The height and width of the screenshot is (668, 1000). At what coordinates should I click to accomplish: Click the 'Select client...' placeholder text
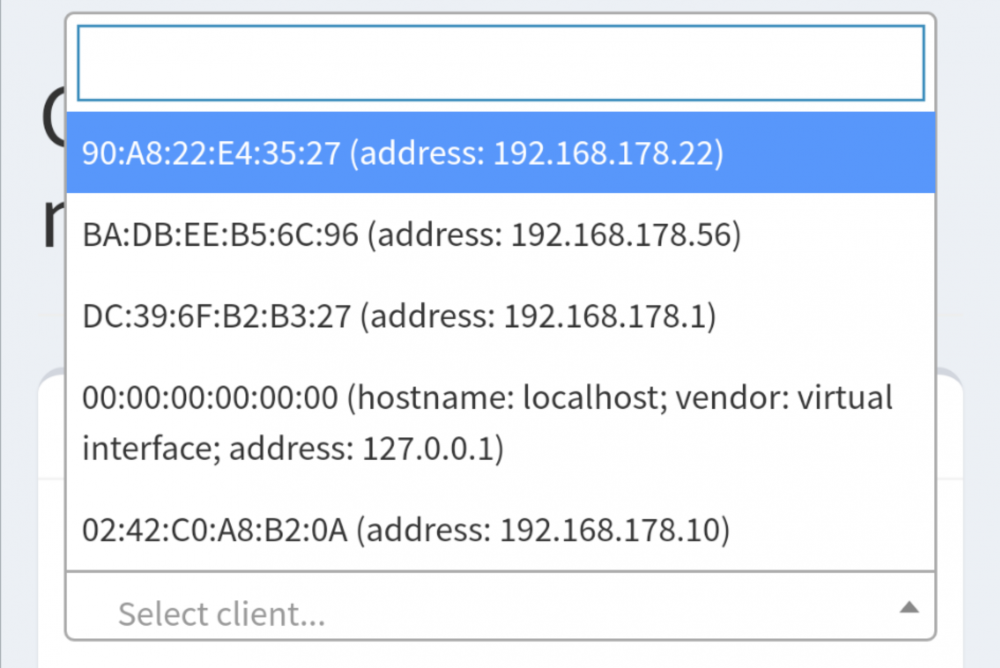pos(221,614)
